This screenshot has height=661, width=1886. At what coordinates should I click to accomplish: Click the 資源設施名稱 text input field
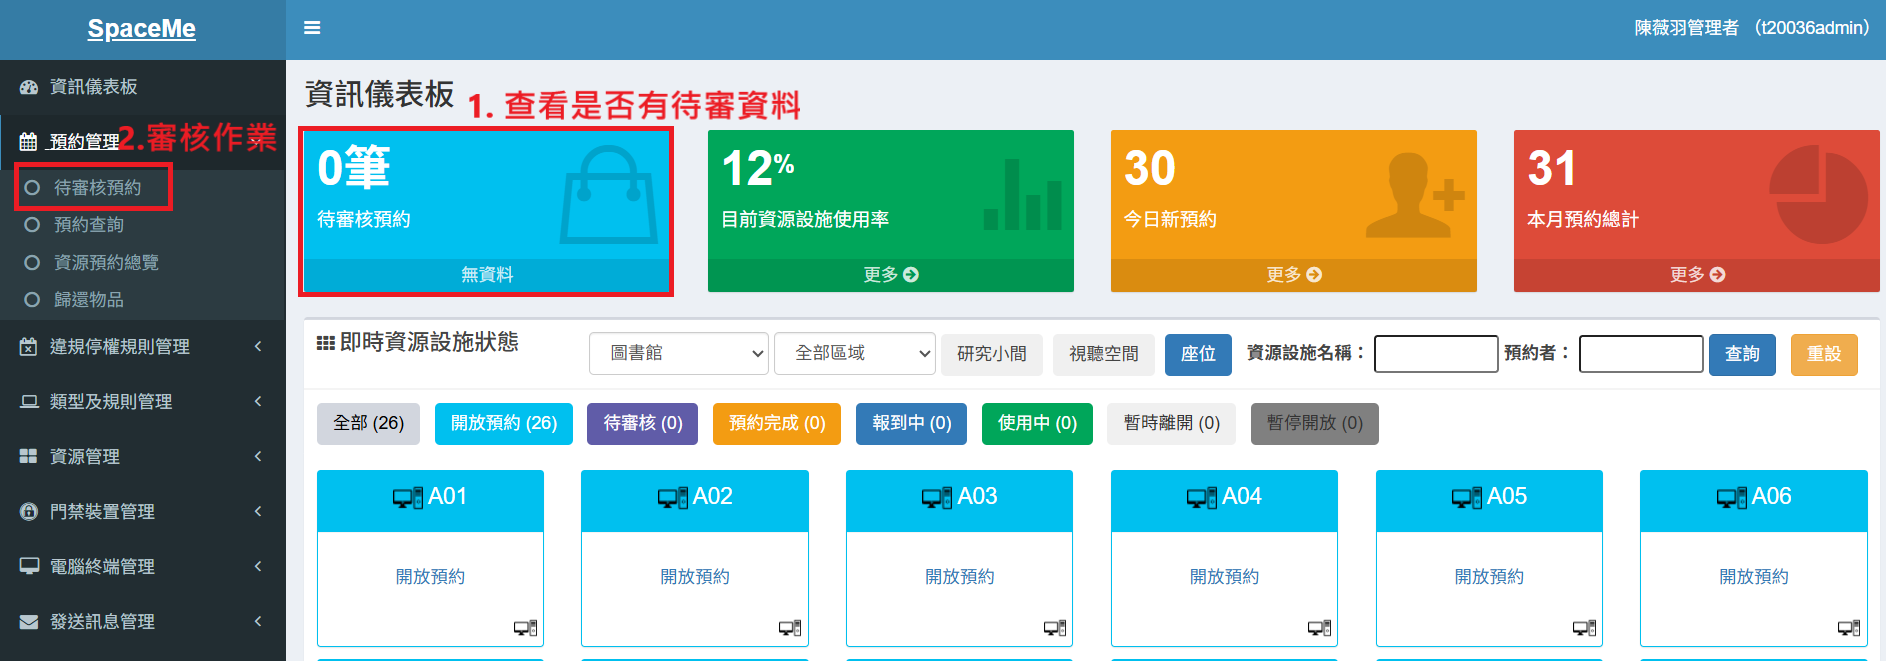[1436, 354]
